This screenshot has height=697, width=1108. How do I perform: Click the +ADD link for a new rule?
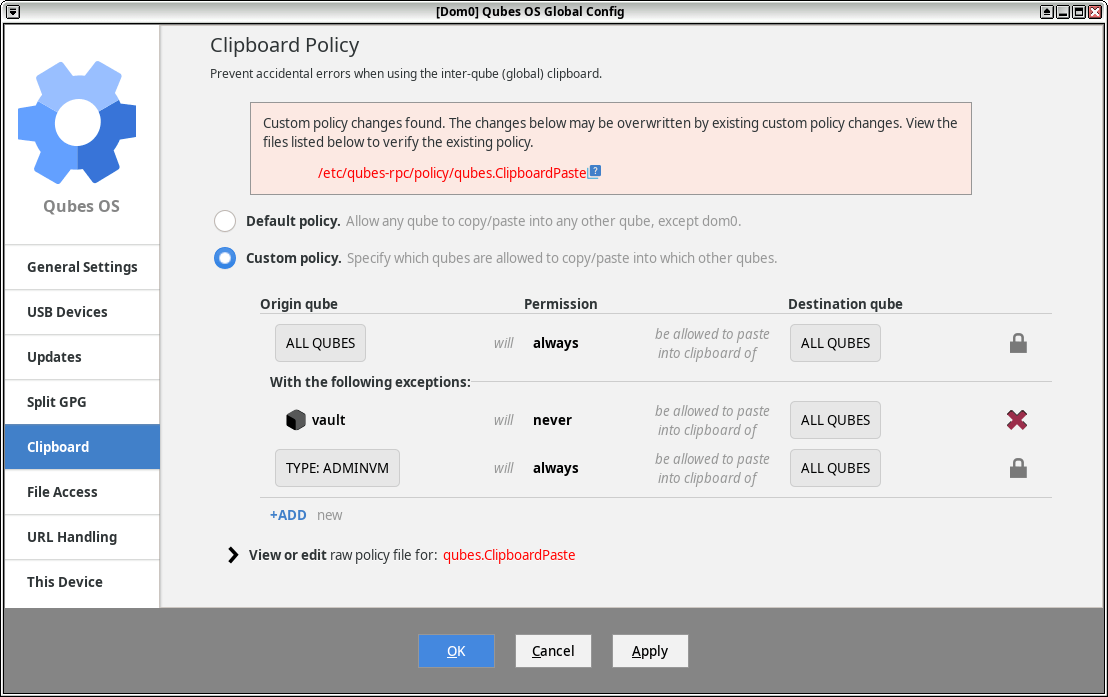pos(288,514)
